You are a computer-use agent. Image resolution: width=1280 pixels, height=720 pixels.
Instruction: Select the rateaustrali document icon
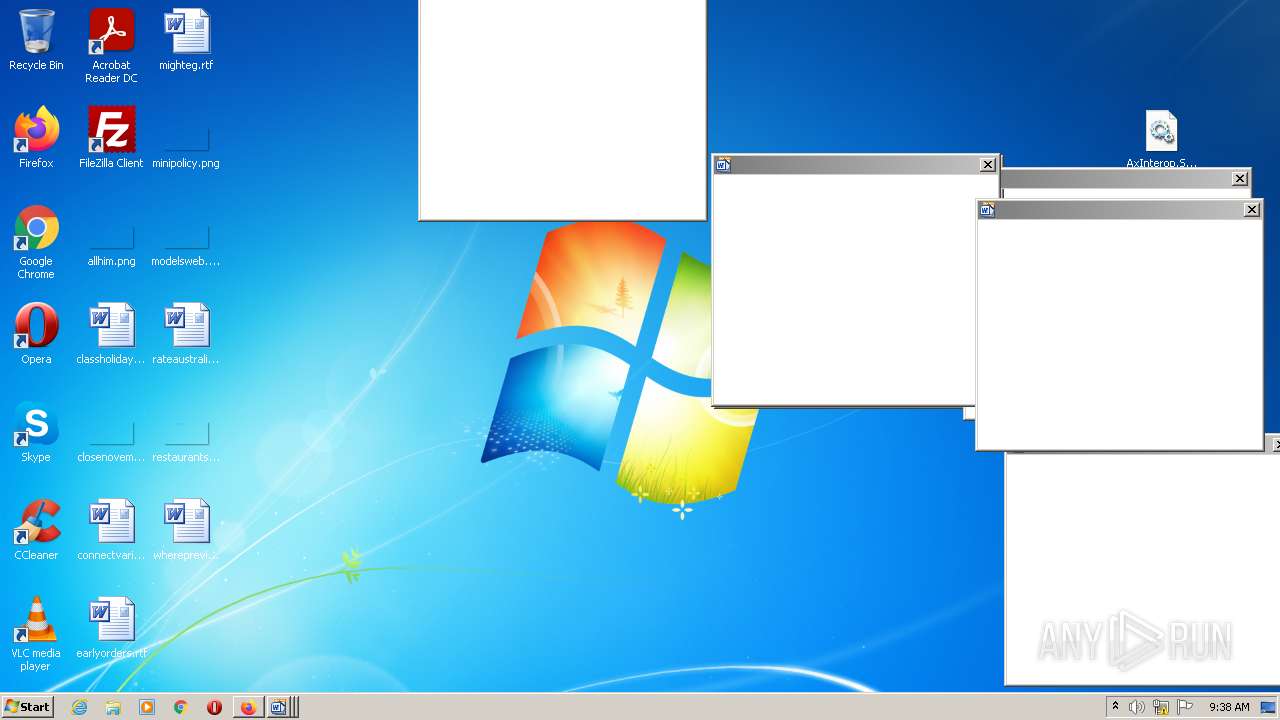186,334
